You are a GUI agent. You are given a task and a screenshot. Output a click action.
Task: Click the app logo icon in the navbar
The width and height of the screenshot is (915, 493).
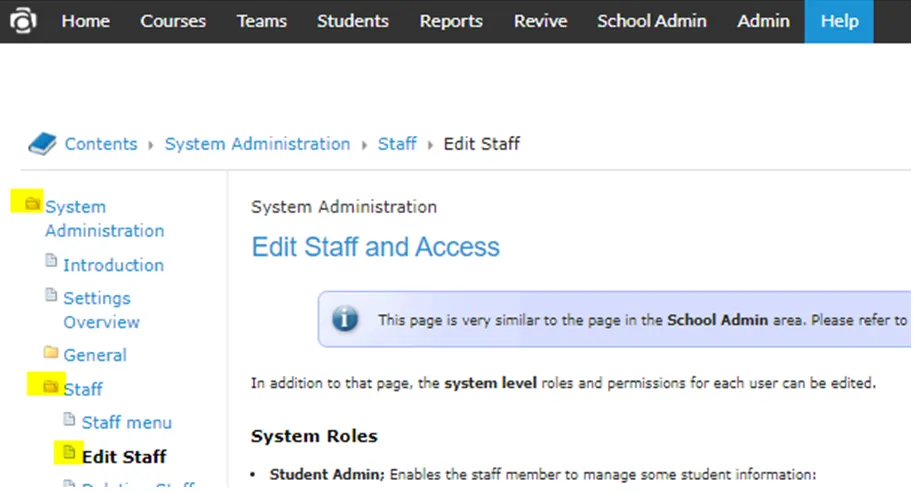tap(23, 21)
